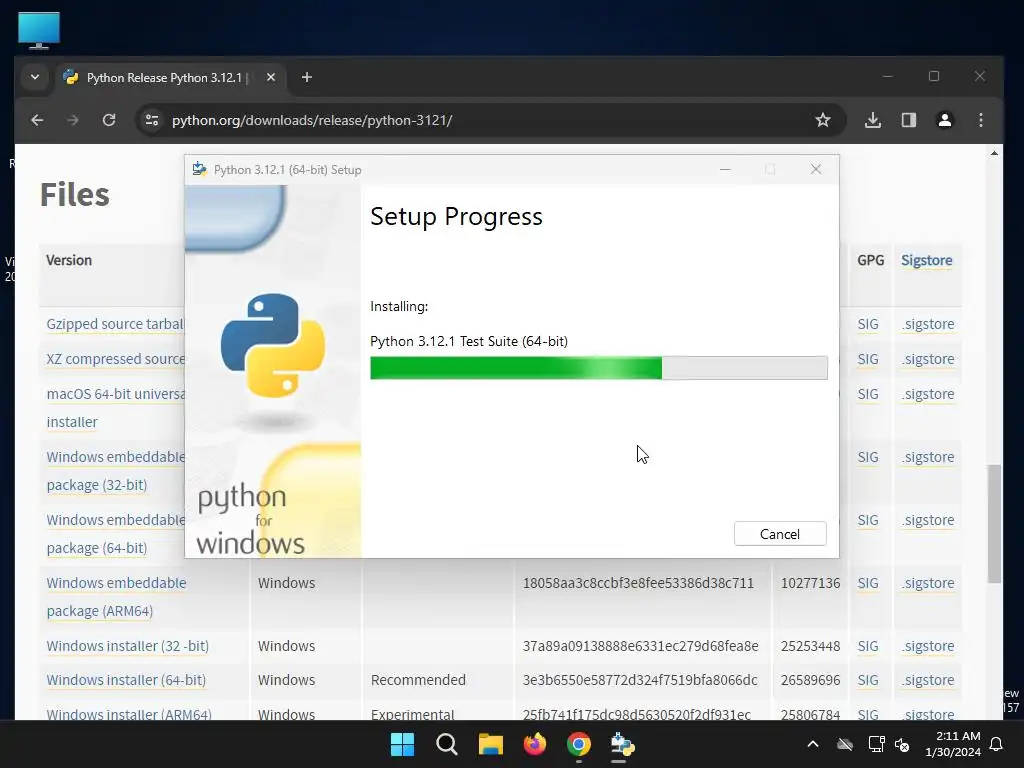
Task: Show hidden system tray icons
Action: click(812, 744)
